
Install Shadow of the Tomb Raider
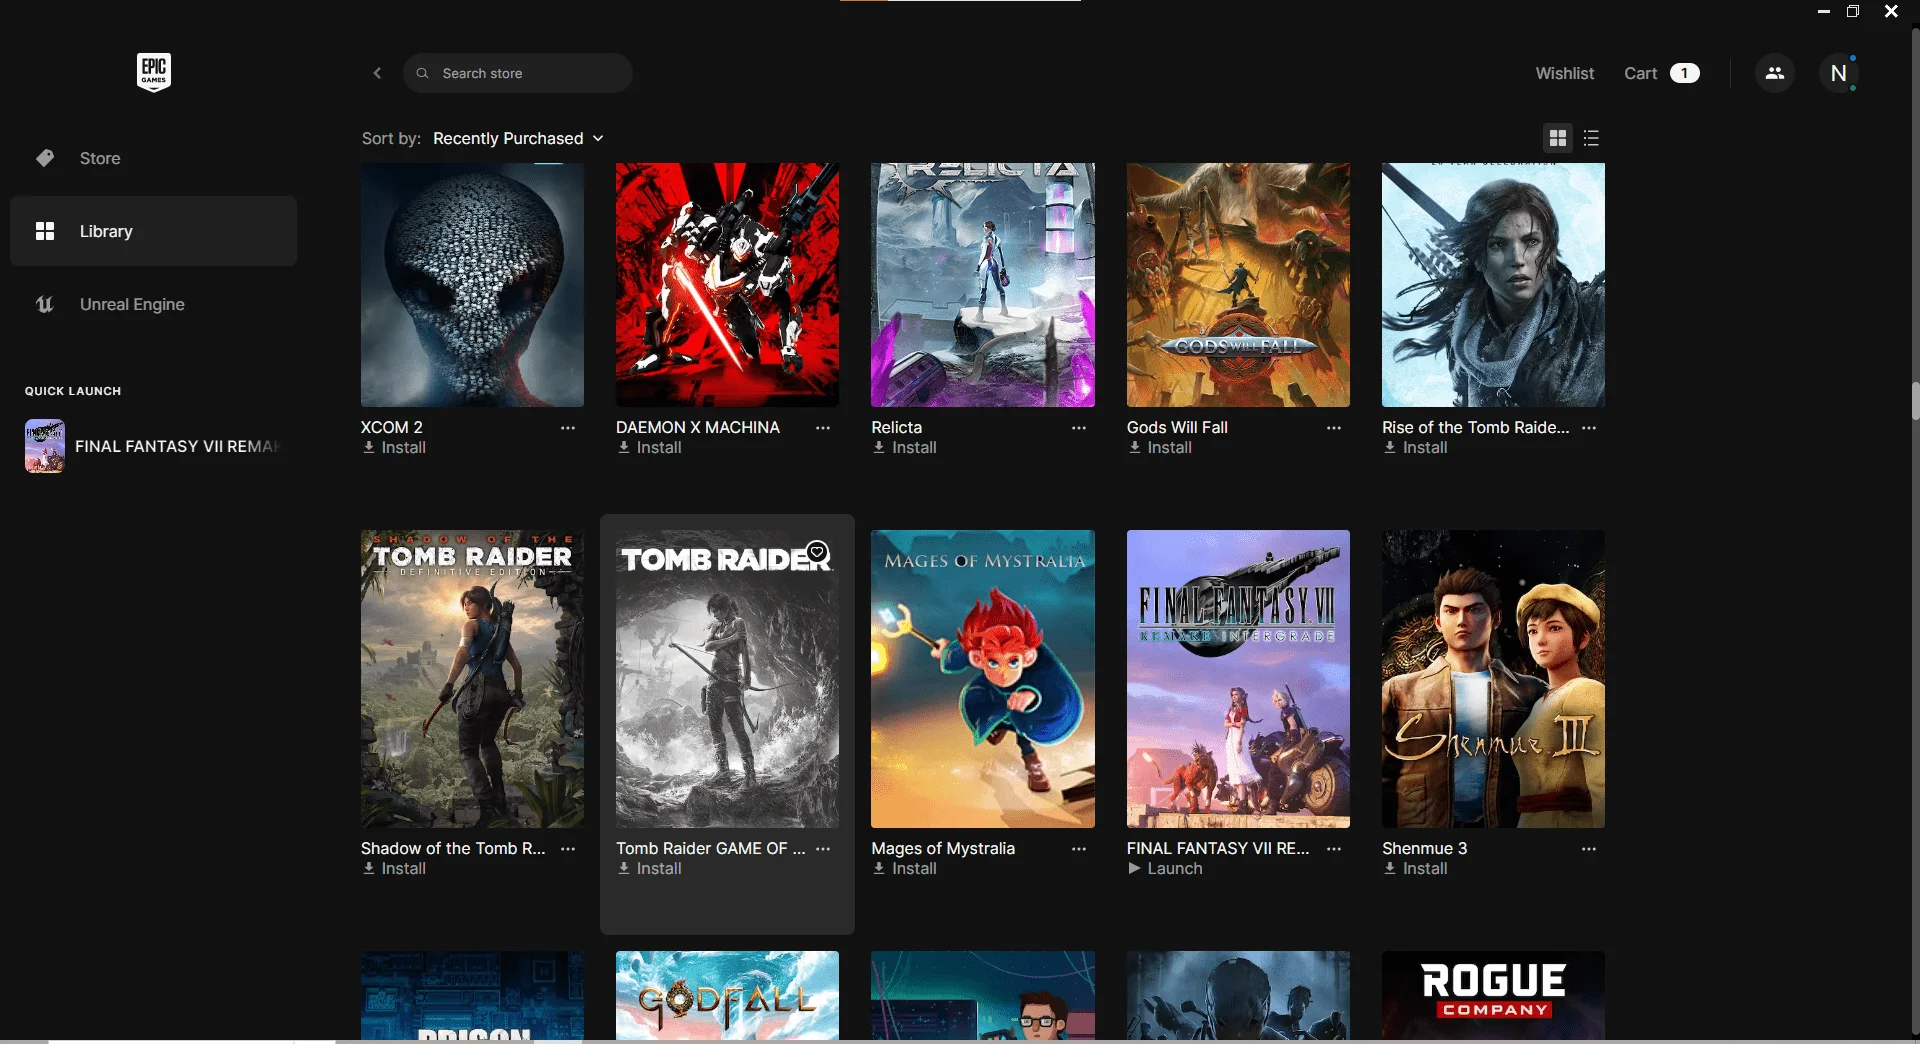(394, 869)
